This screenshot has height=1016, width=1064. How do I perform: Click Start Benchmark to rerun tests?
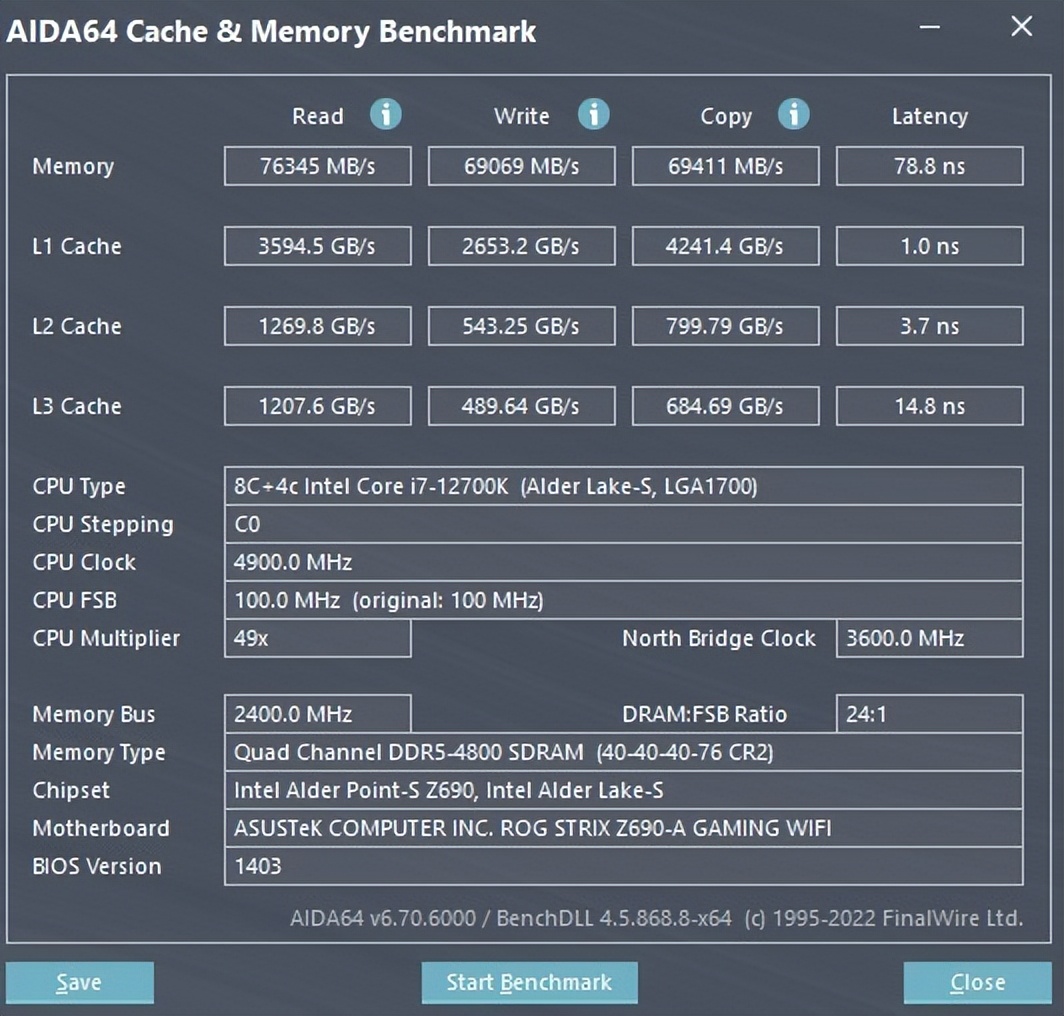click(529, 982)
